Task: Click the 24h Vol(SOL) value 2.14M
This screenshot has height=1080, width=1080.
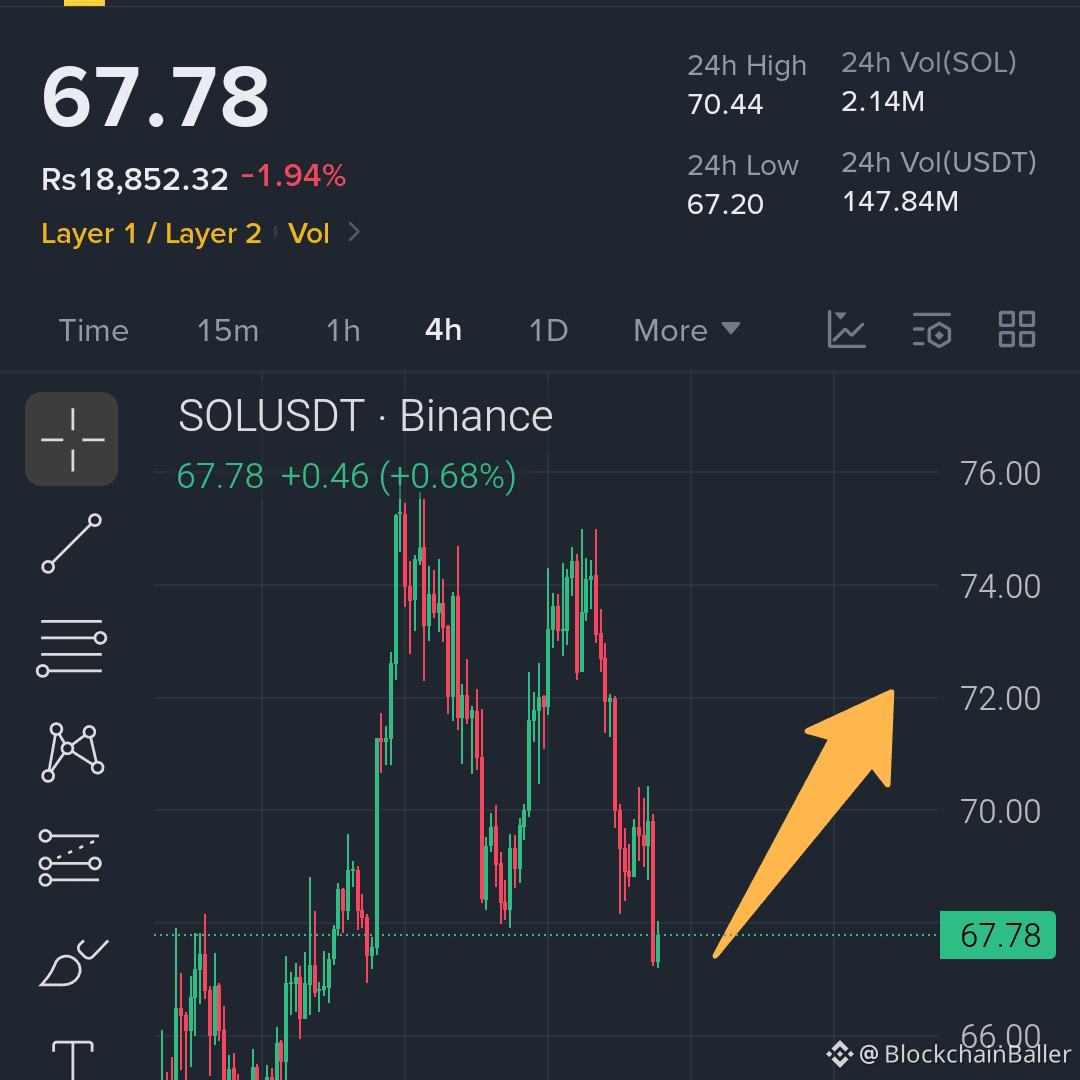Action: (x=882, y=102)
